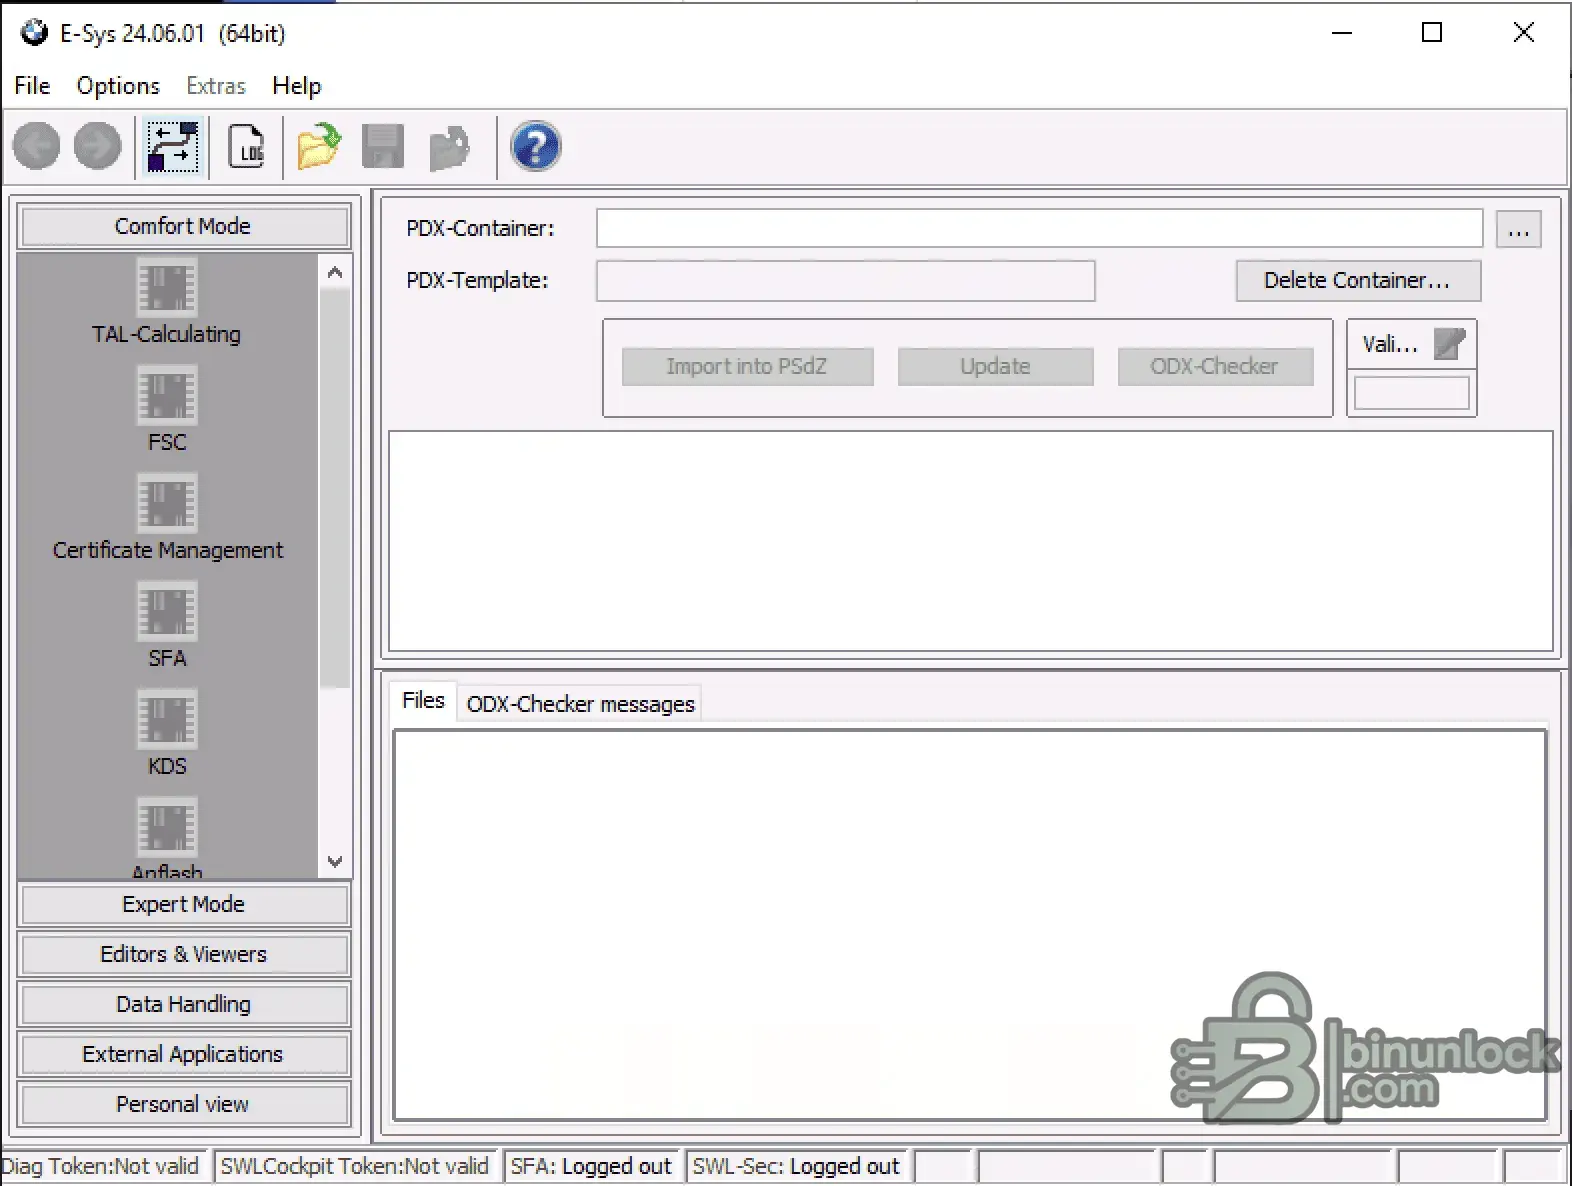Image resolution: width=1572 pixels, height=1186 pixels.
Task: Click the PDX-Template: label
Action: point(478,280)
